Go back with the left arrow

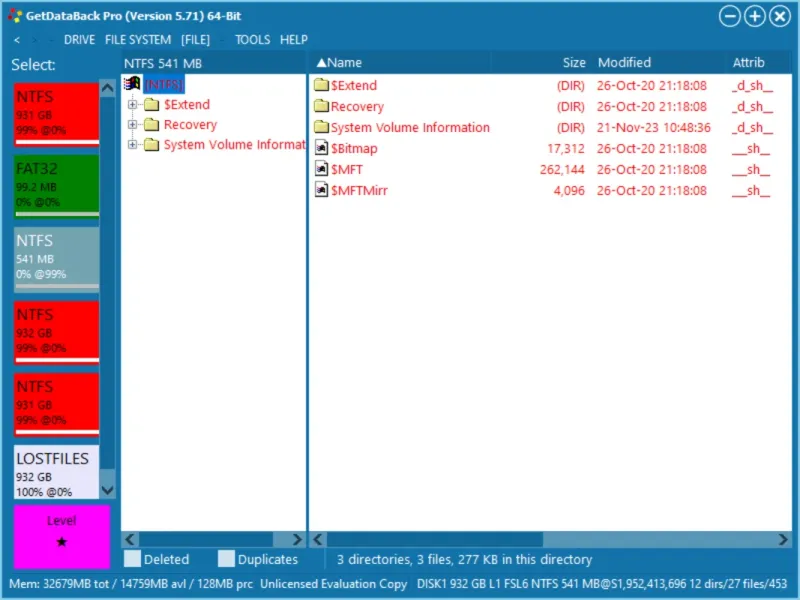point(17,40)
